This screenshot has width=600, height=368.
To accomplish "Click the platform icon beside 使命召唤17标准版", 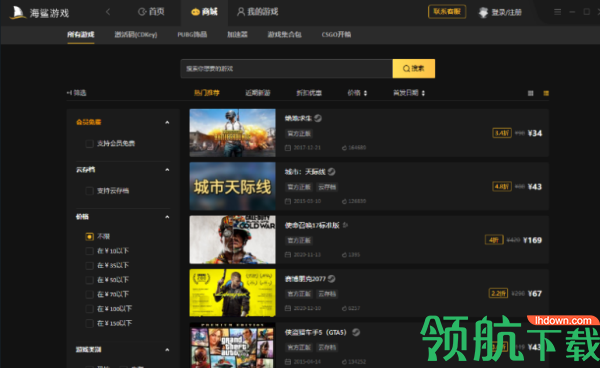I will (x=345, y=225).
